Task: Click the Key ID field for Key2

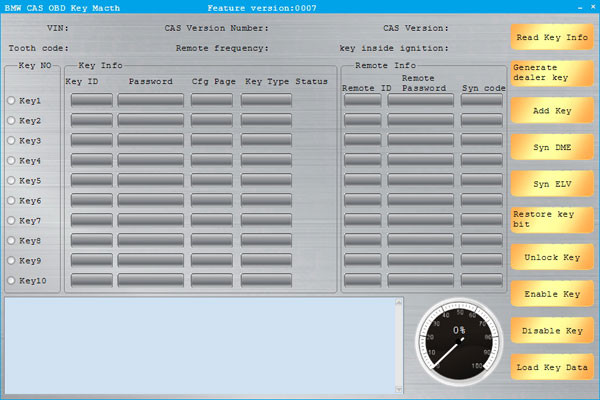Action: point(92,120)
